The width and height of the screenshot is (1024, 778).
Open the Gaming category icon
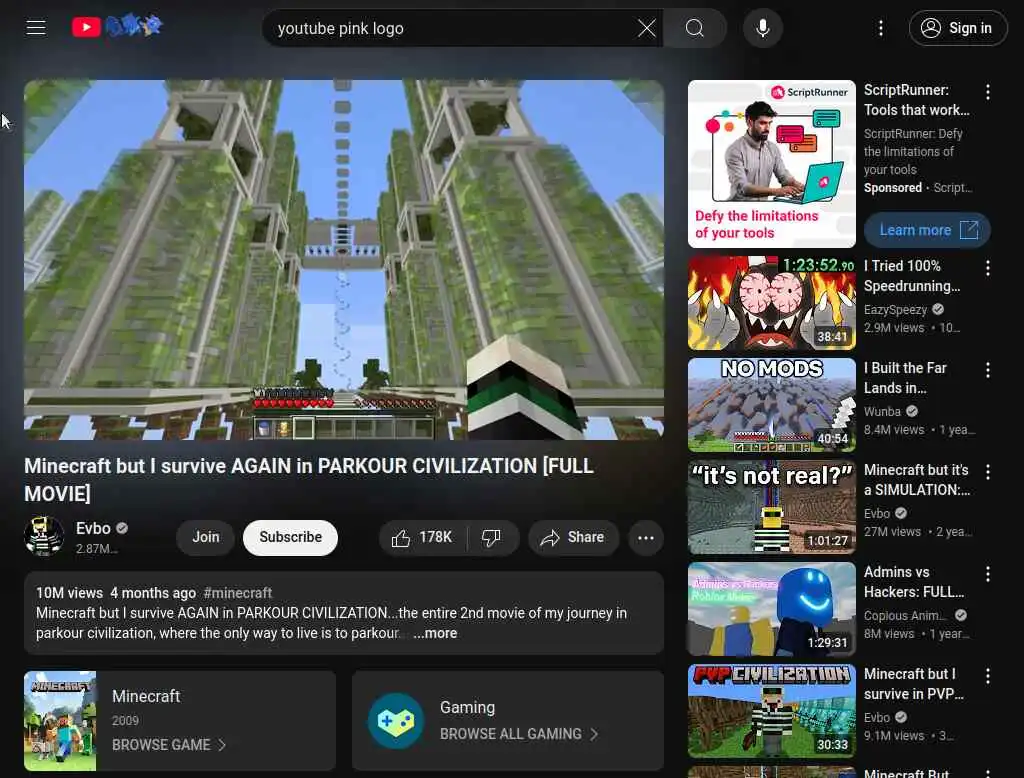396,721
